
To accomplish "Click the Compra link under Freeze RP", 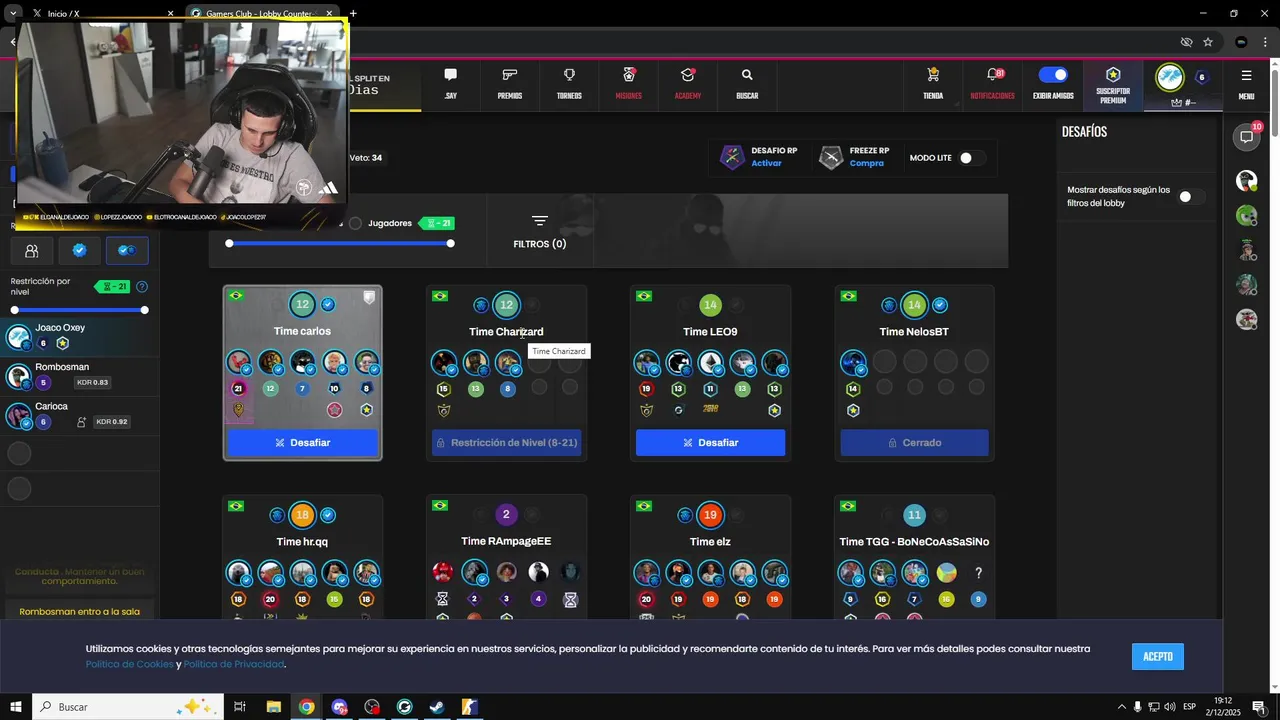I will coord(866,163).
